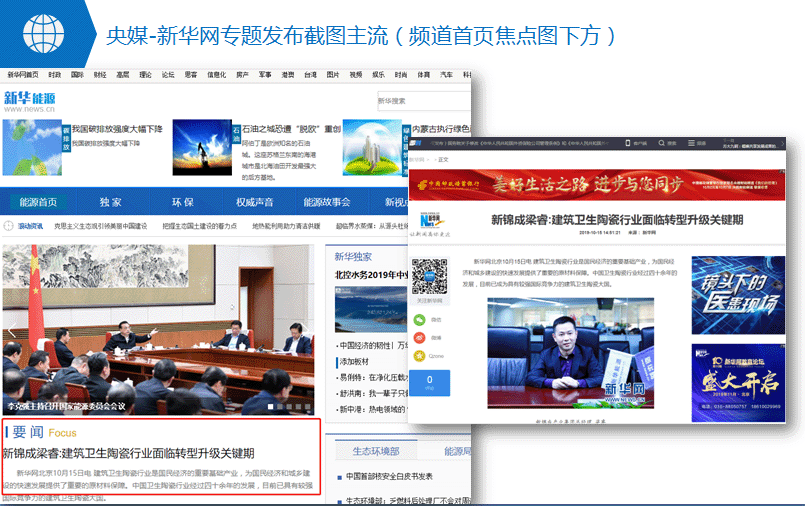
Task: Select the last carousel indicator dot
Action: (308, 406)
